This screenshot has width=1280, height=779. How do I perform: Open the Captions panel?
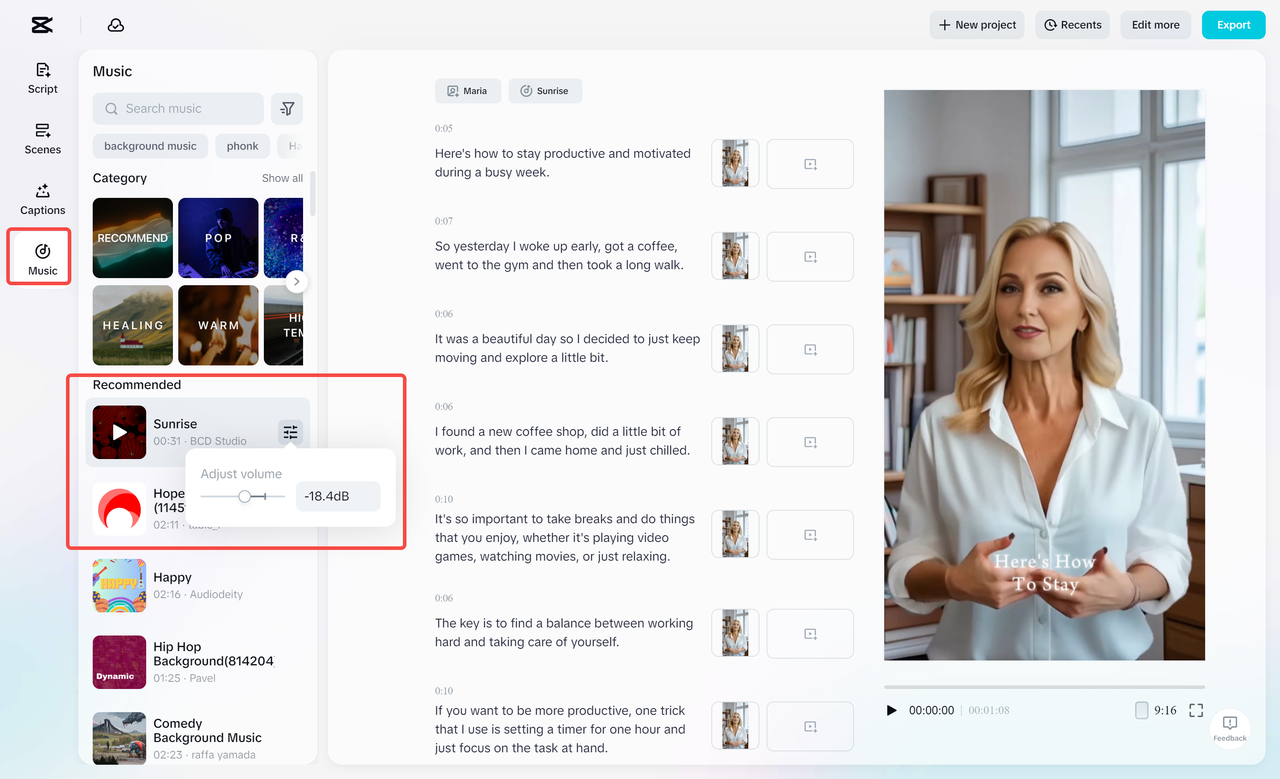pyautogui.click(x=43, y=200)
